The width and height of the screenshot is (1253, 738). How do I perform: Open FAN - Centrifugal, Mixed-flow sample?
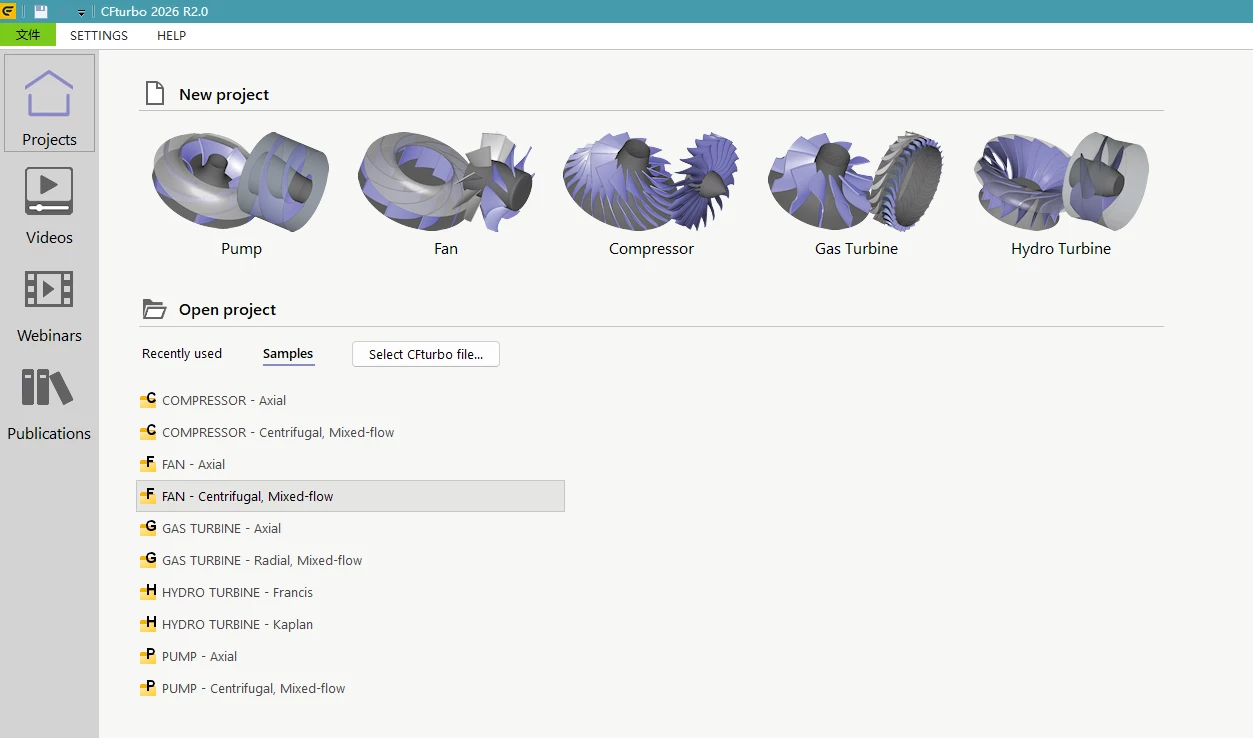(350, 496)
